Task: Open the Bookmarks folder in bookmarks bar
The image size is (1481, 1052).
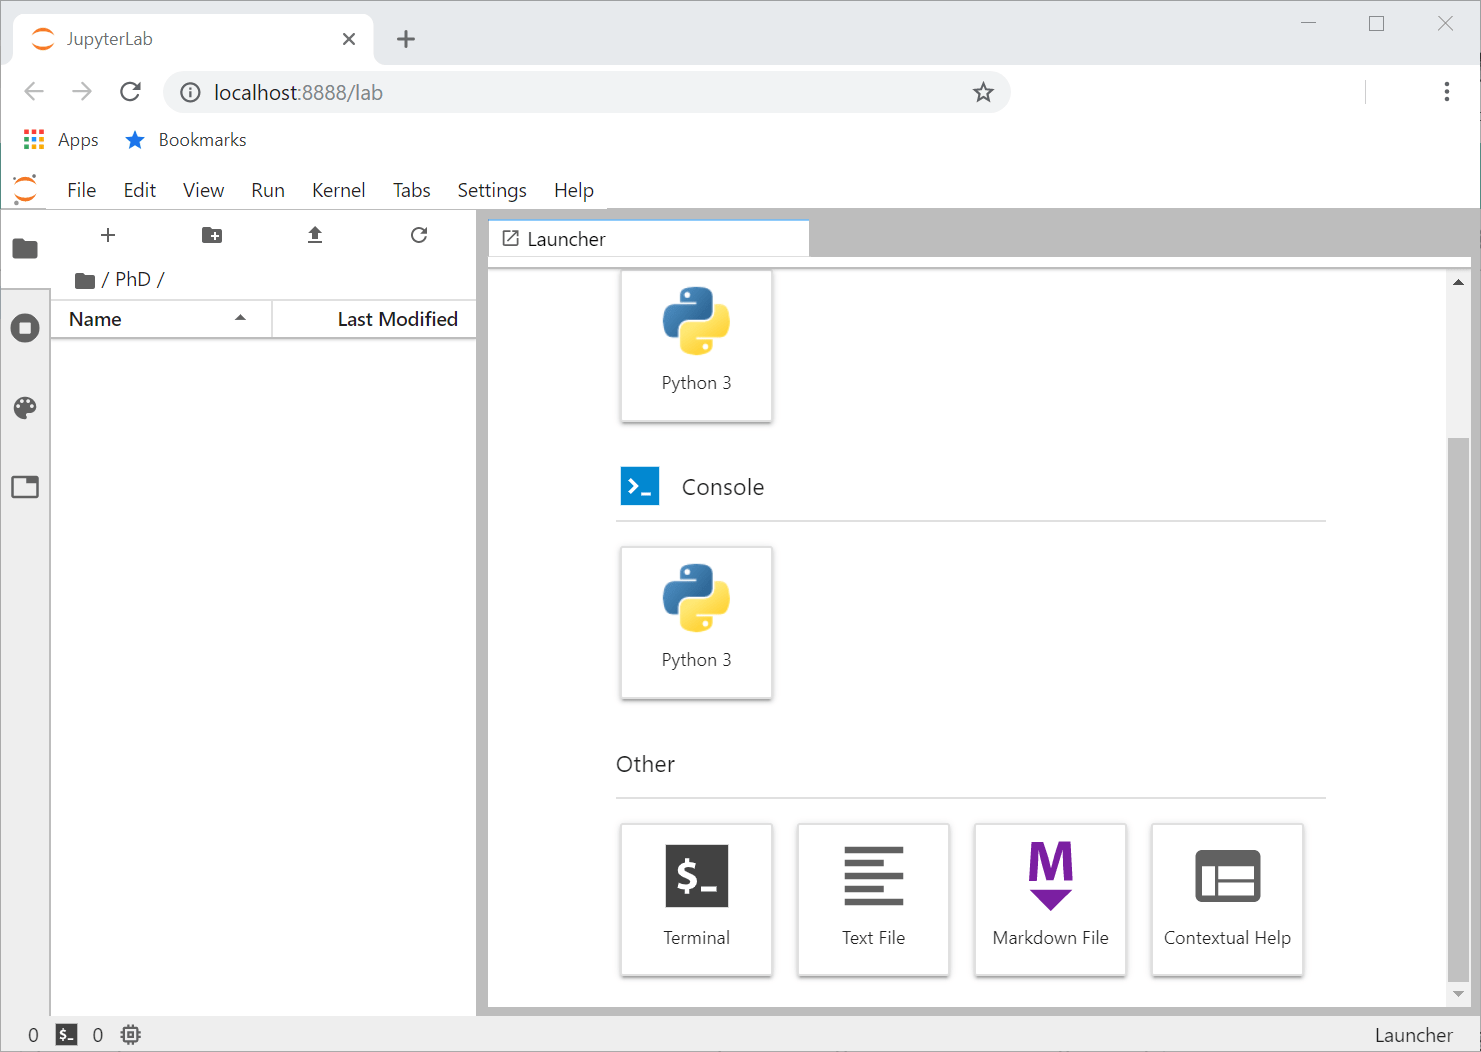Action: pos(186,140)
